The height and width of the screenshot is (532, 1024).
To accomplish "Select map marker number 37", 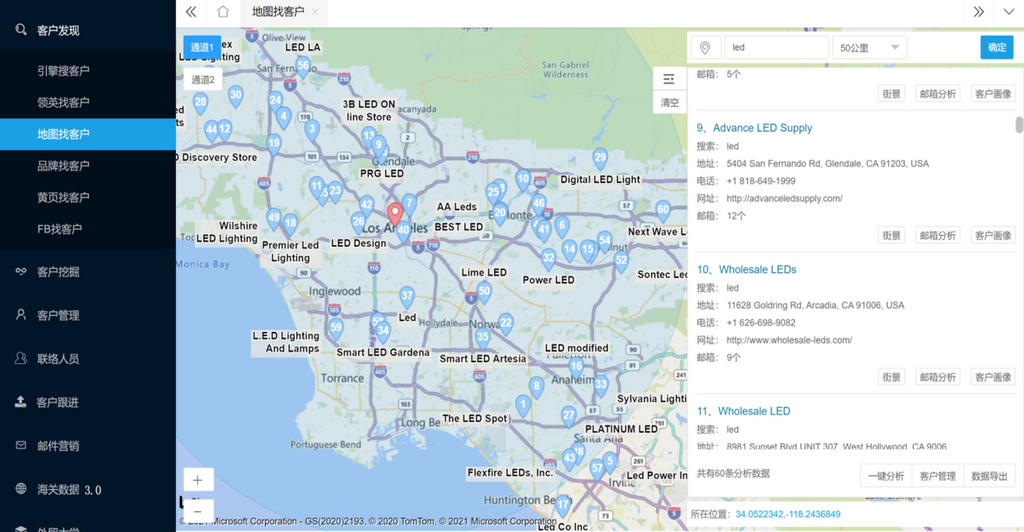I will point(407,296).
